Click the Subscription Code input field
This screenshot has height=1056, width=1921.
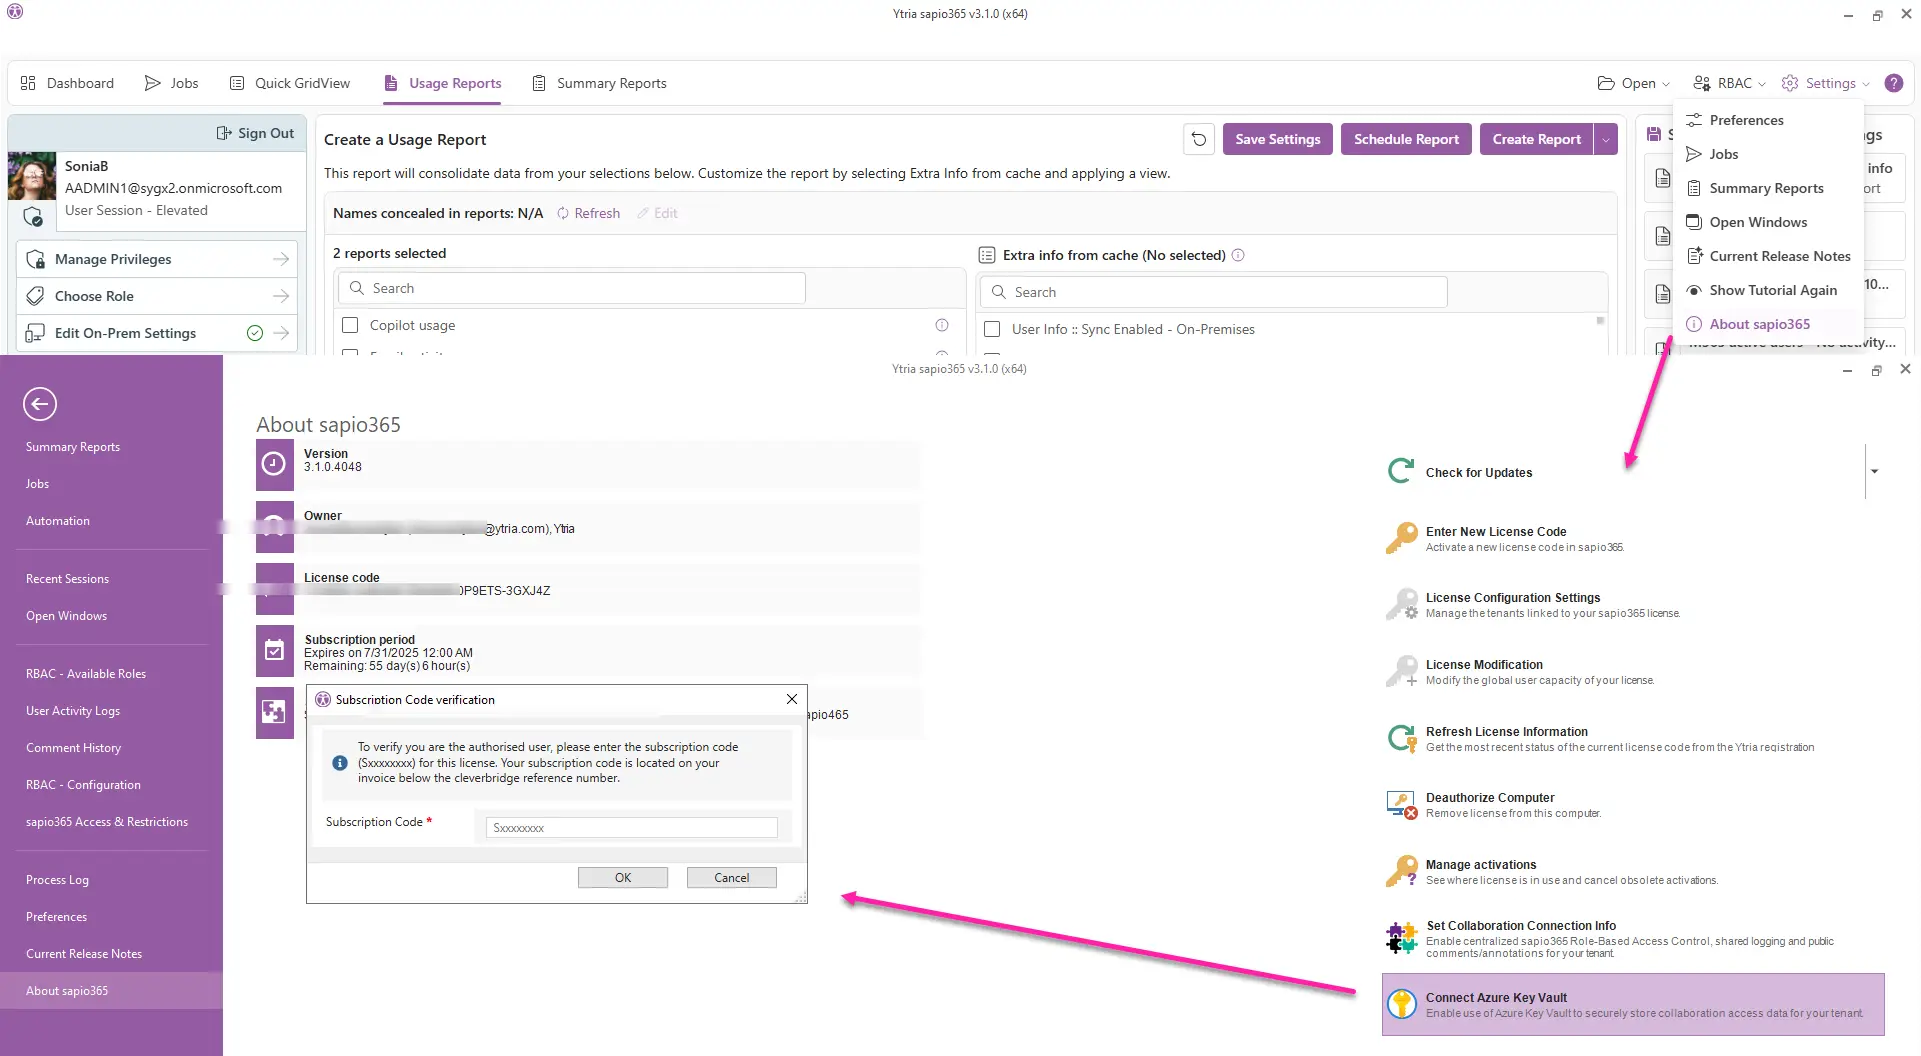631,828
